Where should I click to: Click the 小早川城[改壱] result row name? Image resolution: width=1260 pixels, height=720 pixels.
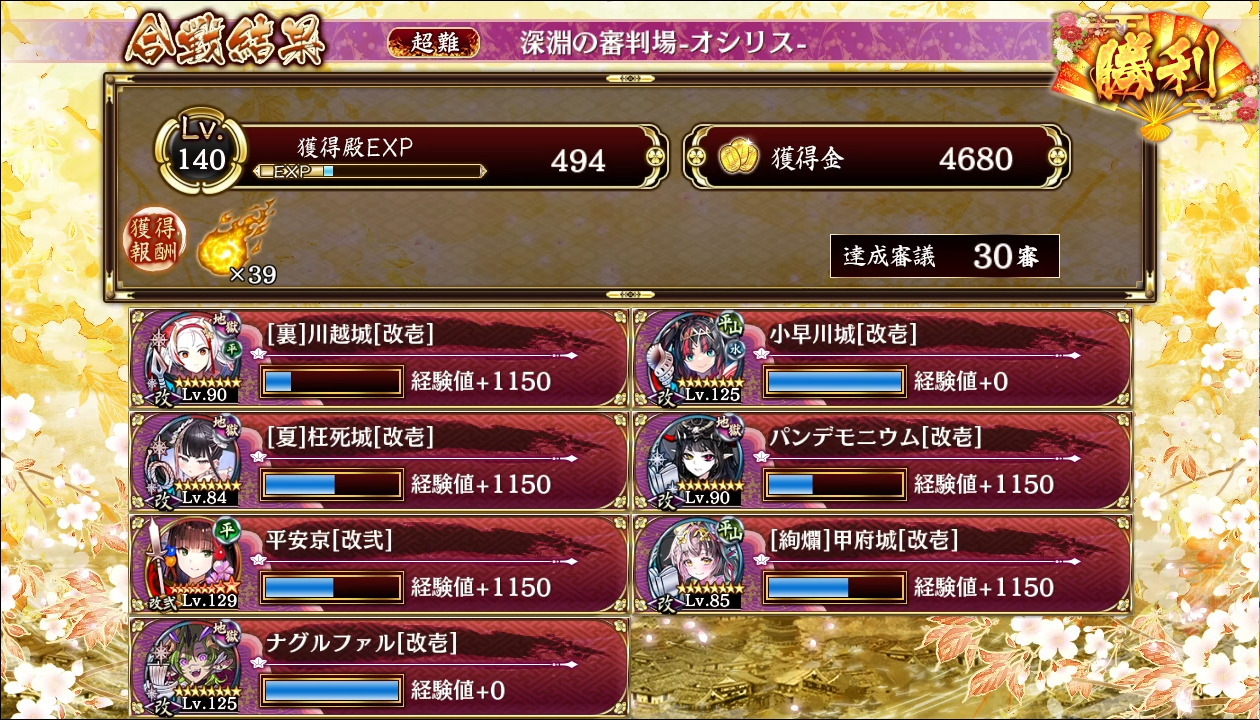click(843, 334)
